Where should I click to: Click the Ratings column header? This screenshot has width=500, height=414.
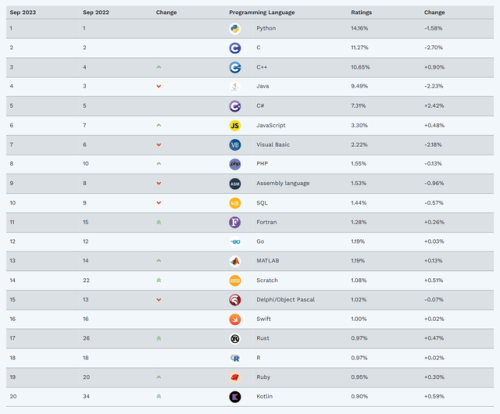pyautogui.click(x=361, y=12)
